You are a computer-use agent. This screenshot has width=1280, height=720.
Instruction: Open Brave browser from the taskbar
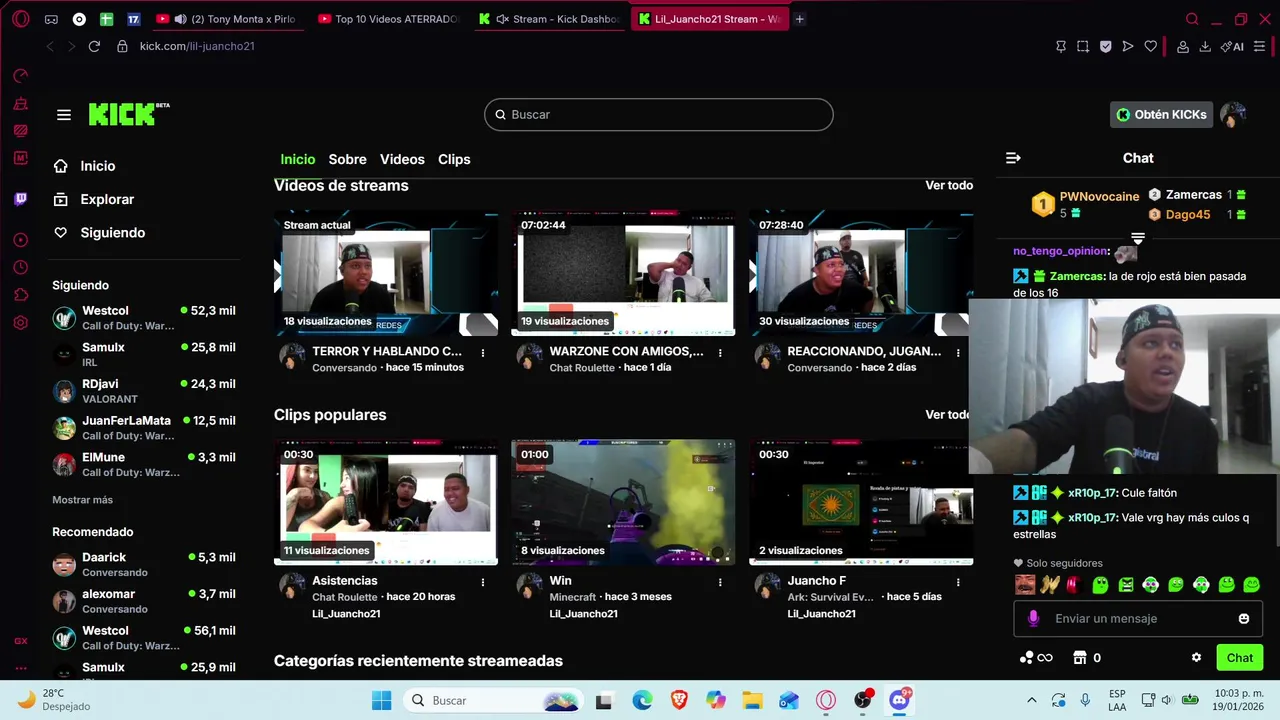[679, 700]
